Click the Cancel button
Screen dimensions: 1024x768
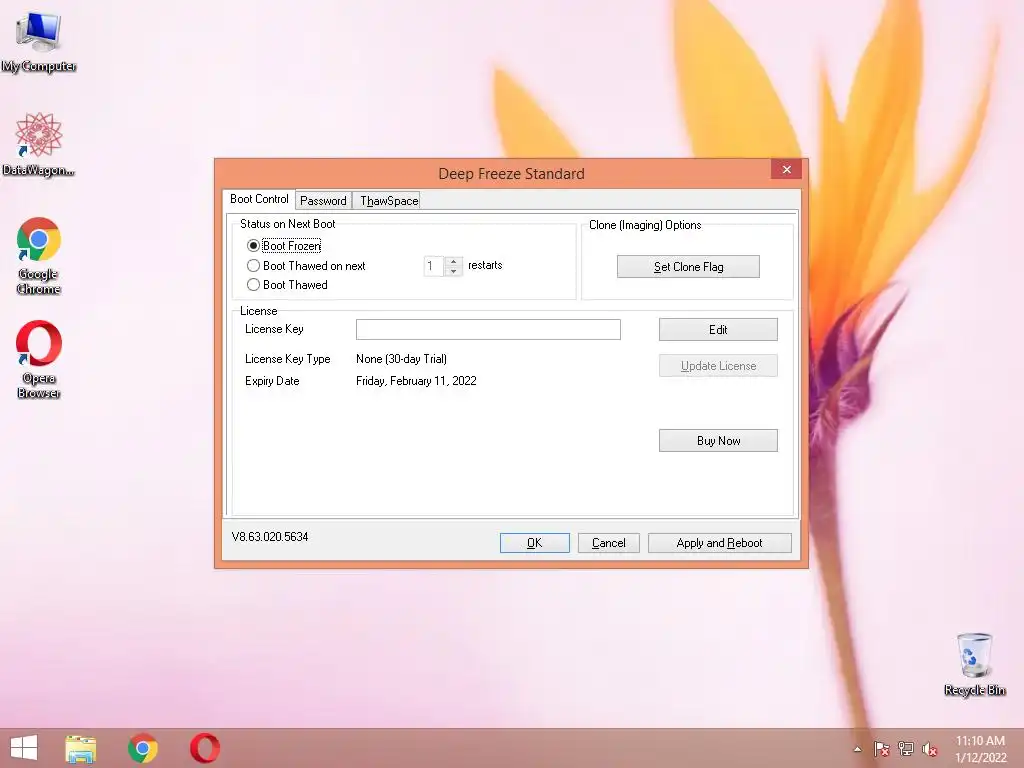pyautogui.click(x=608, y=543)
